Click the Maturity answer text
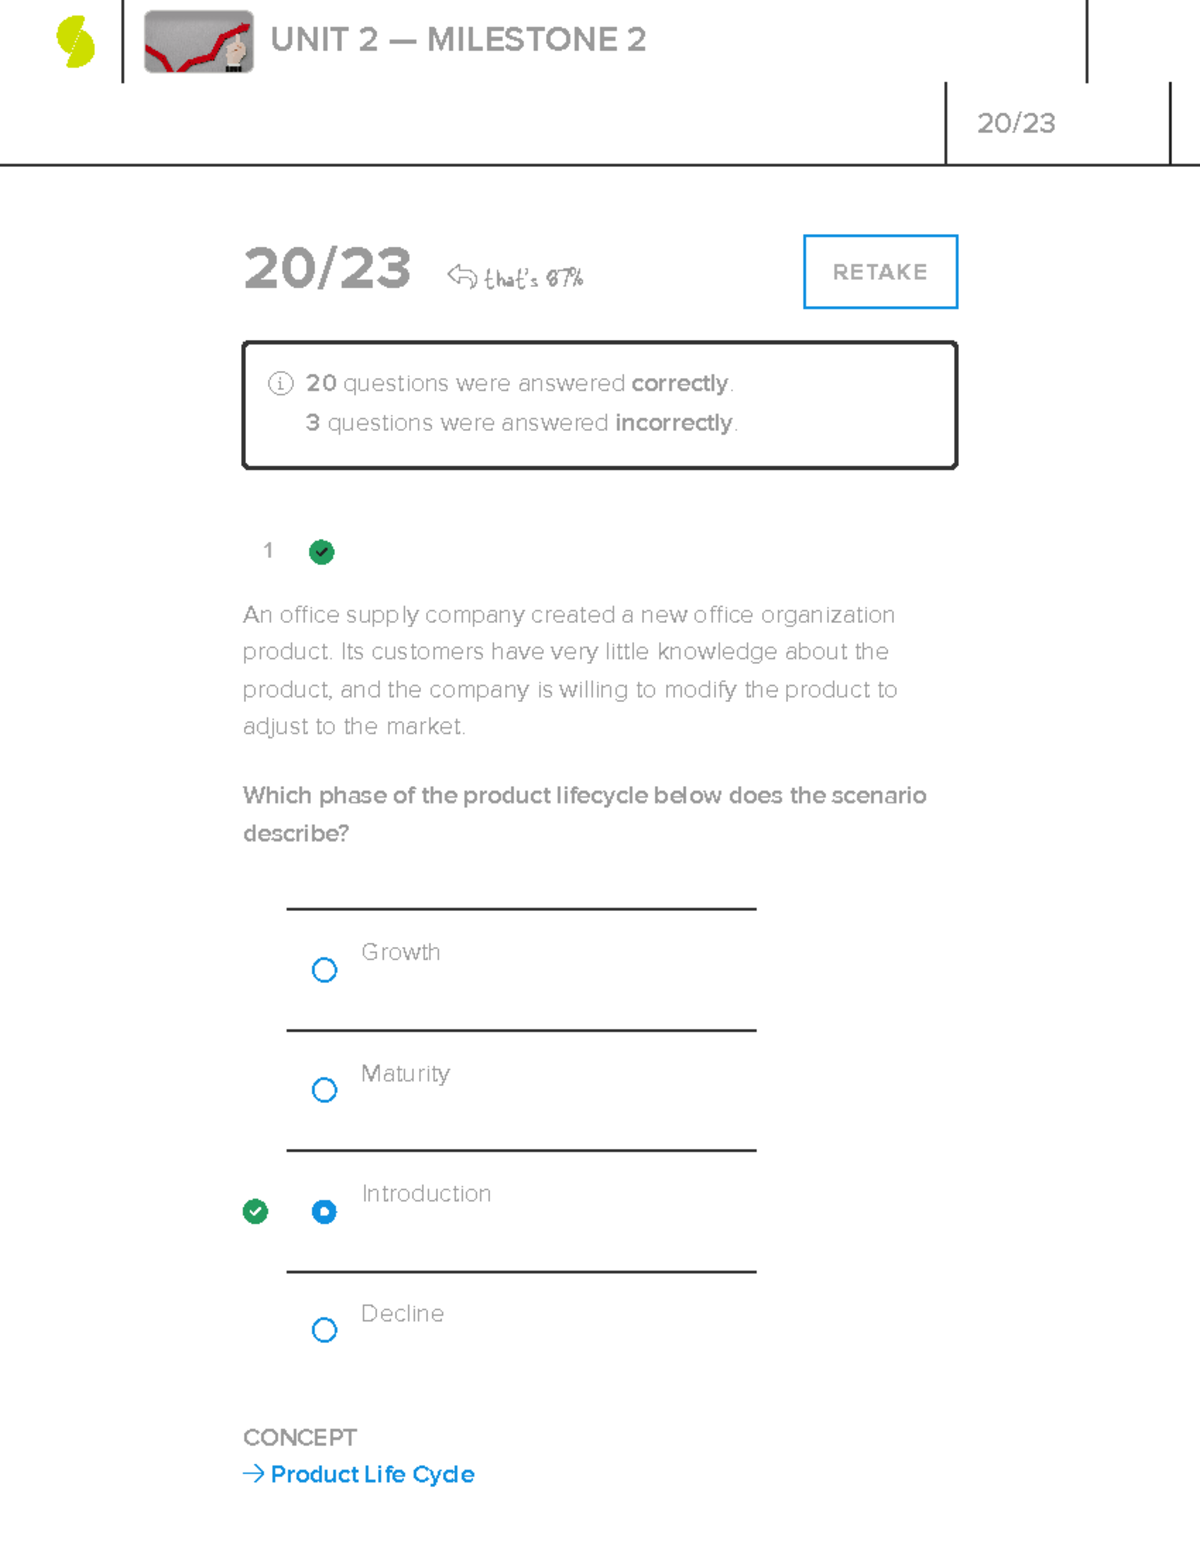This screenshot has width=1200, height=1553. pos(405,1073)
